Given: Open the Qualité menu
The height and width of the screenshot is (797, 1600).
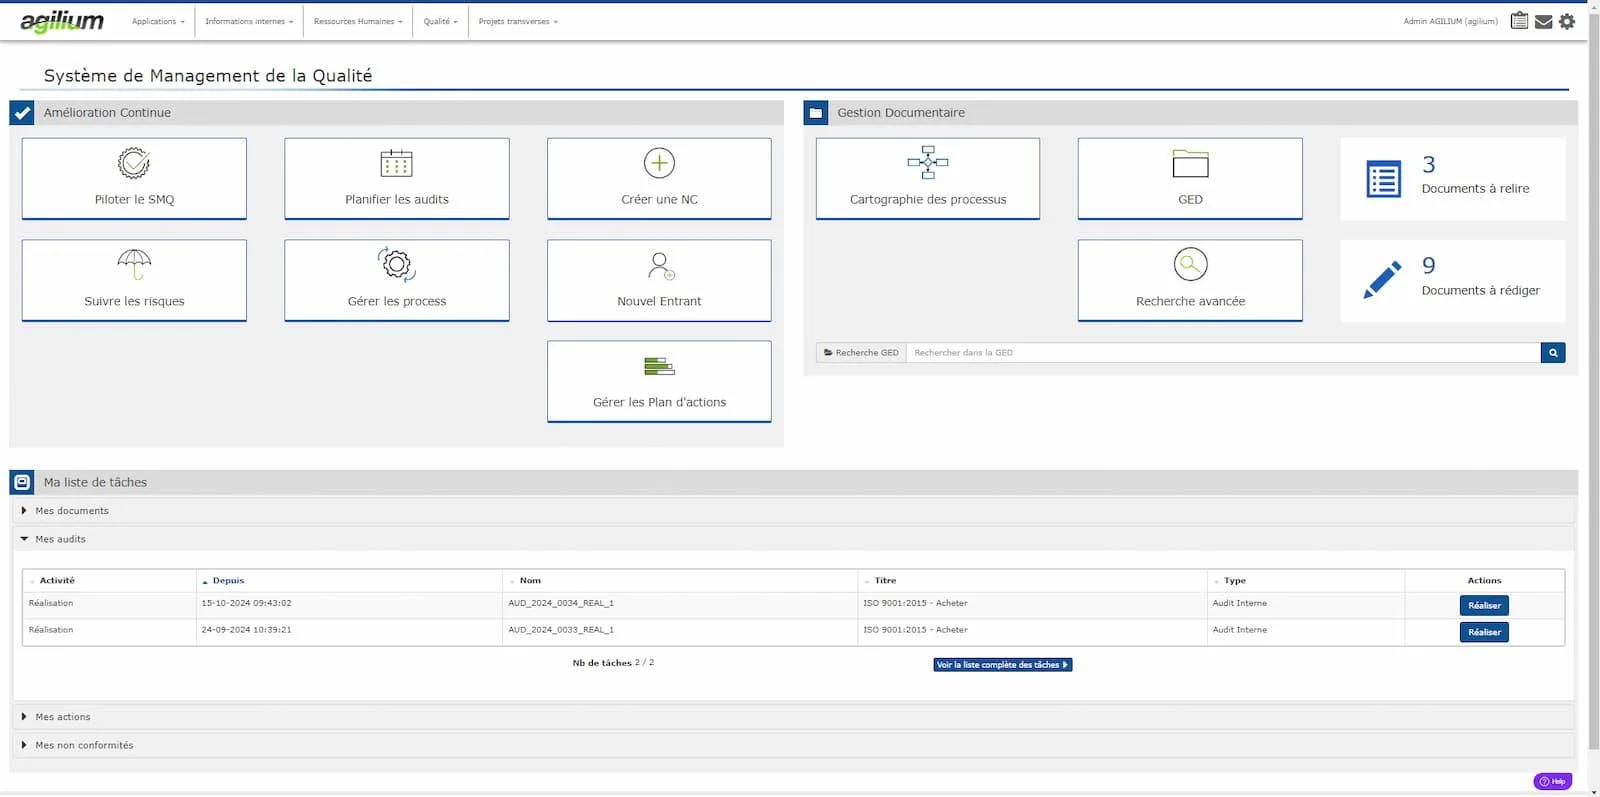Looking at the screenshot, I should 440,21.
